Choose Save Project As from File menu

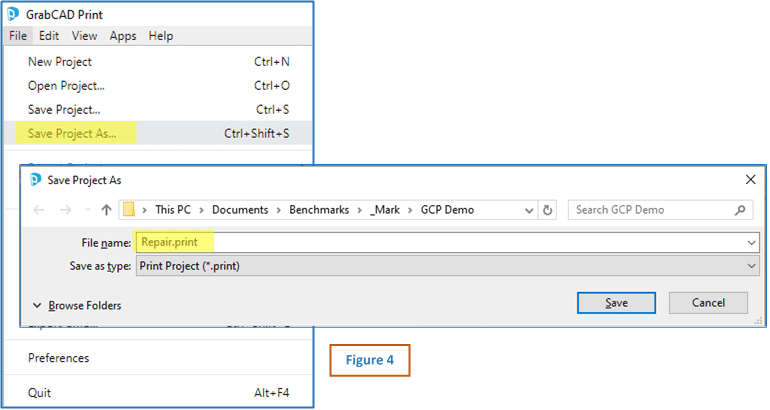(72, 133)
